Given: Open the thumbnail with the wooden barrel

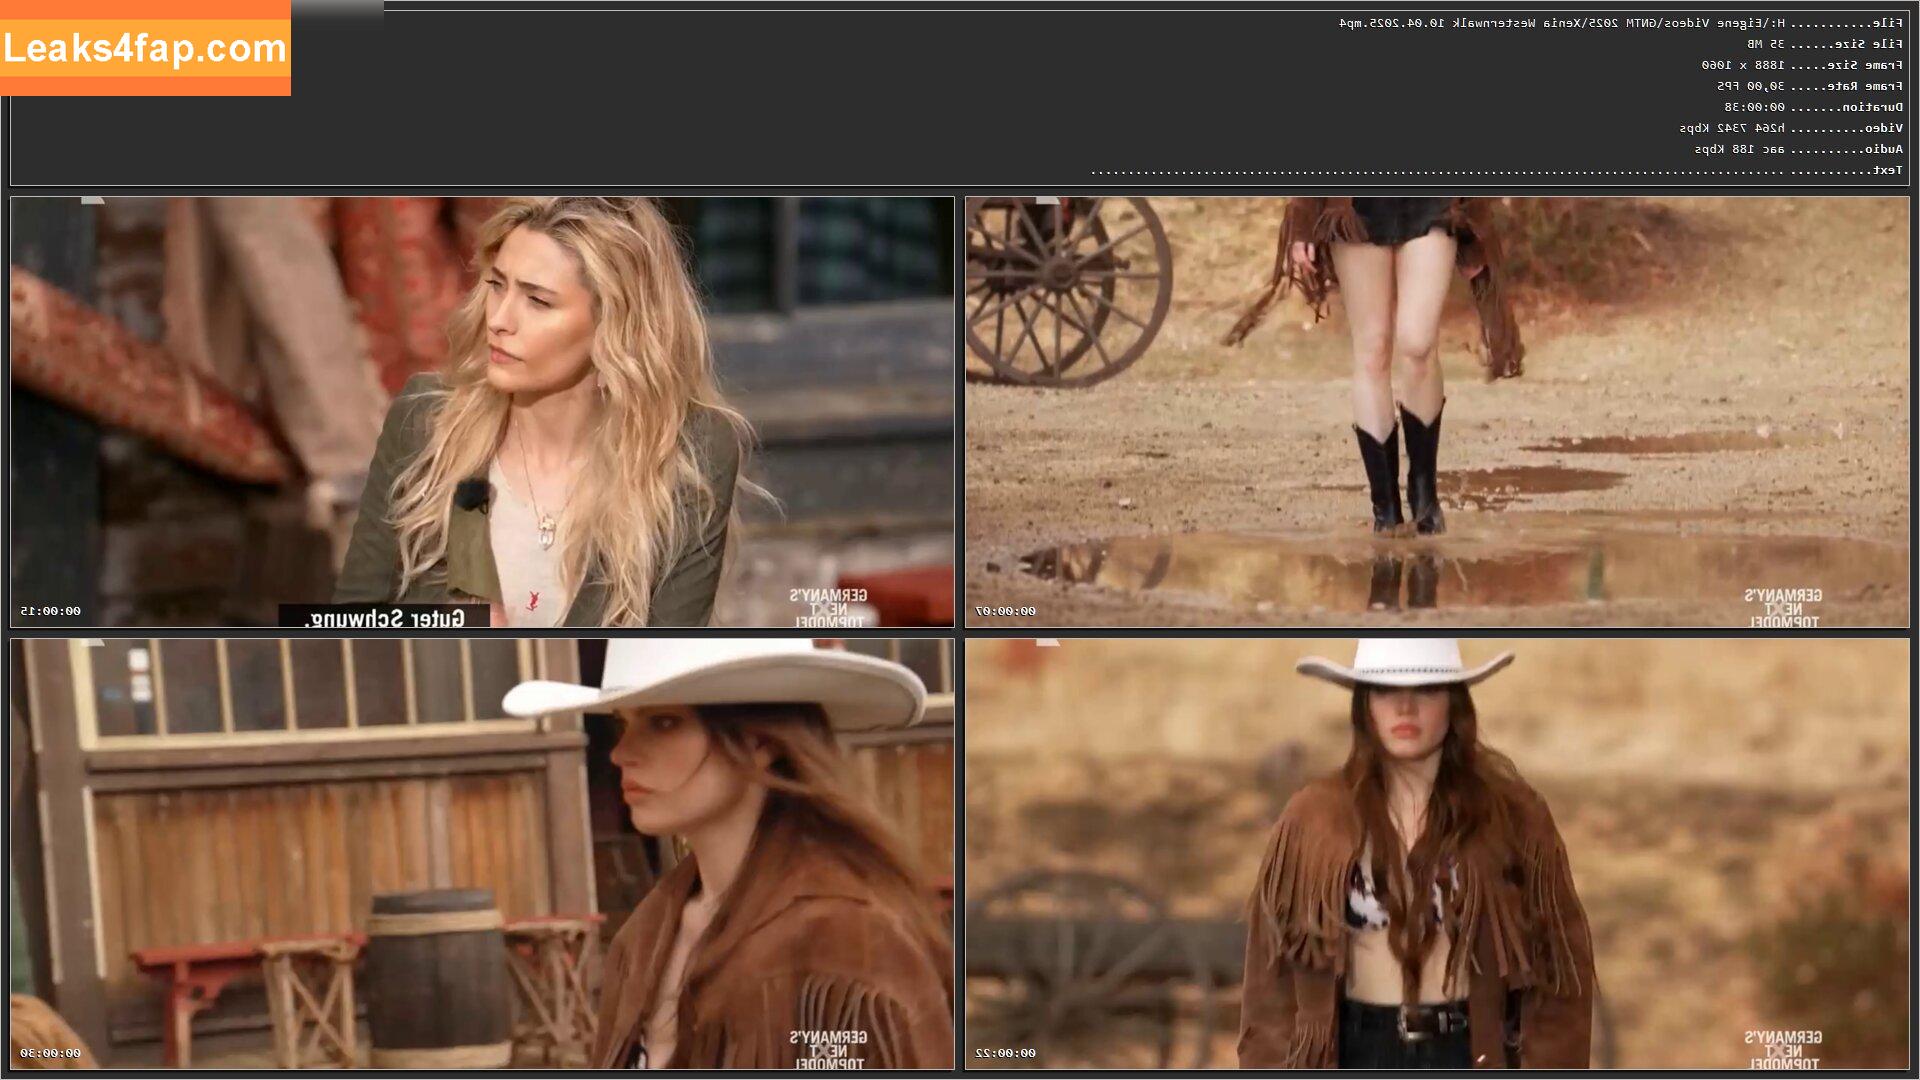Looking at the screenshot, I should click(x=482, y=854).
